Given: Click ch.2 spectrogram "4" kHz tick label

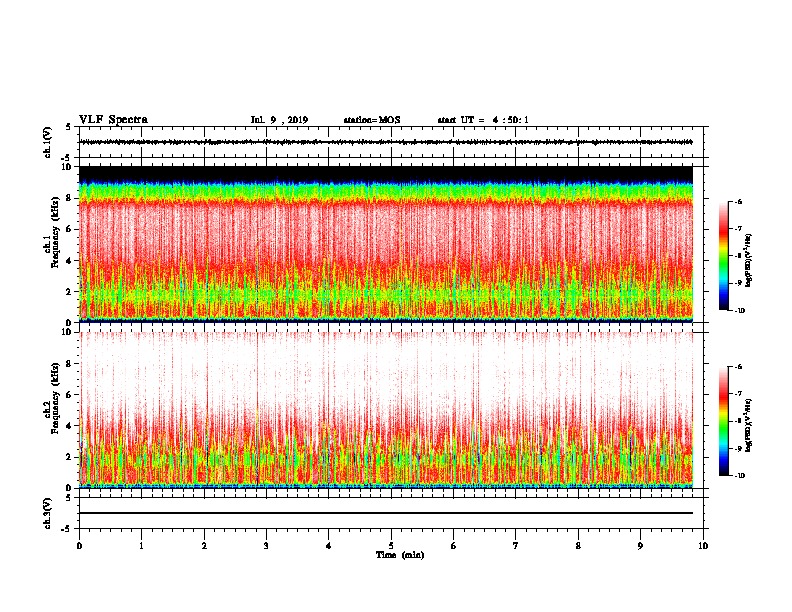Looking at the screenshot, I should 69,426.
